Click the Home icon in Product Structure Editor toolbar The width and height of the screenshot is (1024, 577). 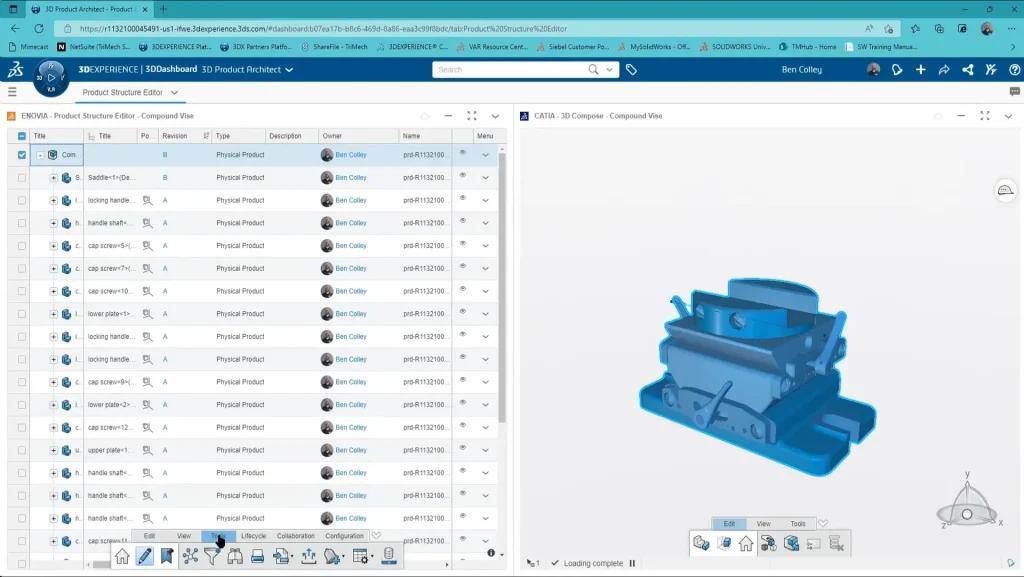point(122,556)
